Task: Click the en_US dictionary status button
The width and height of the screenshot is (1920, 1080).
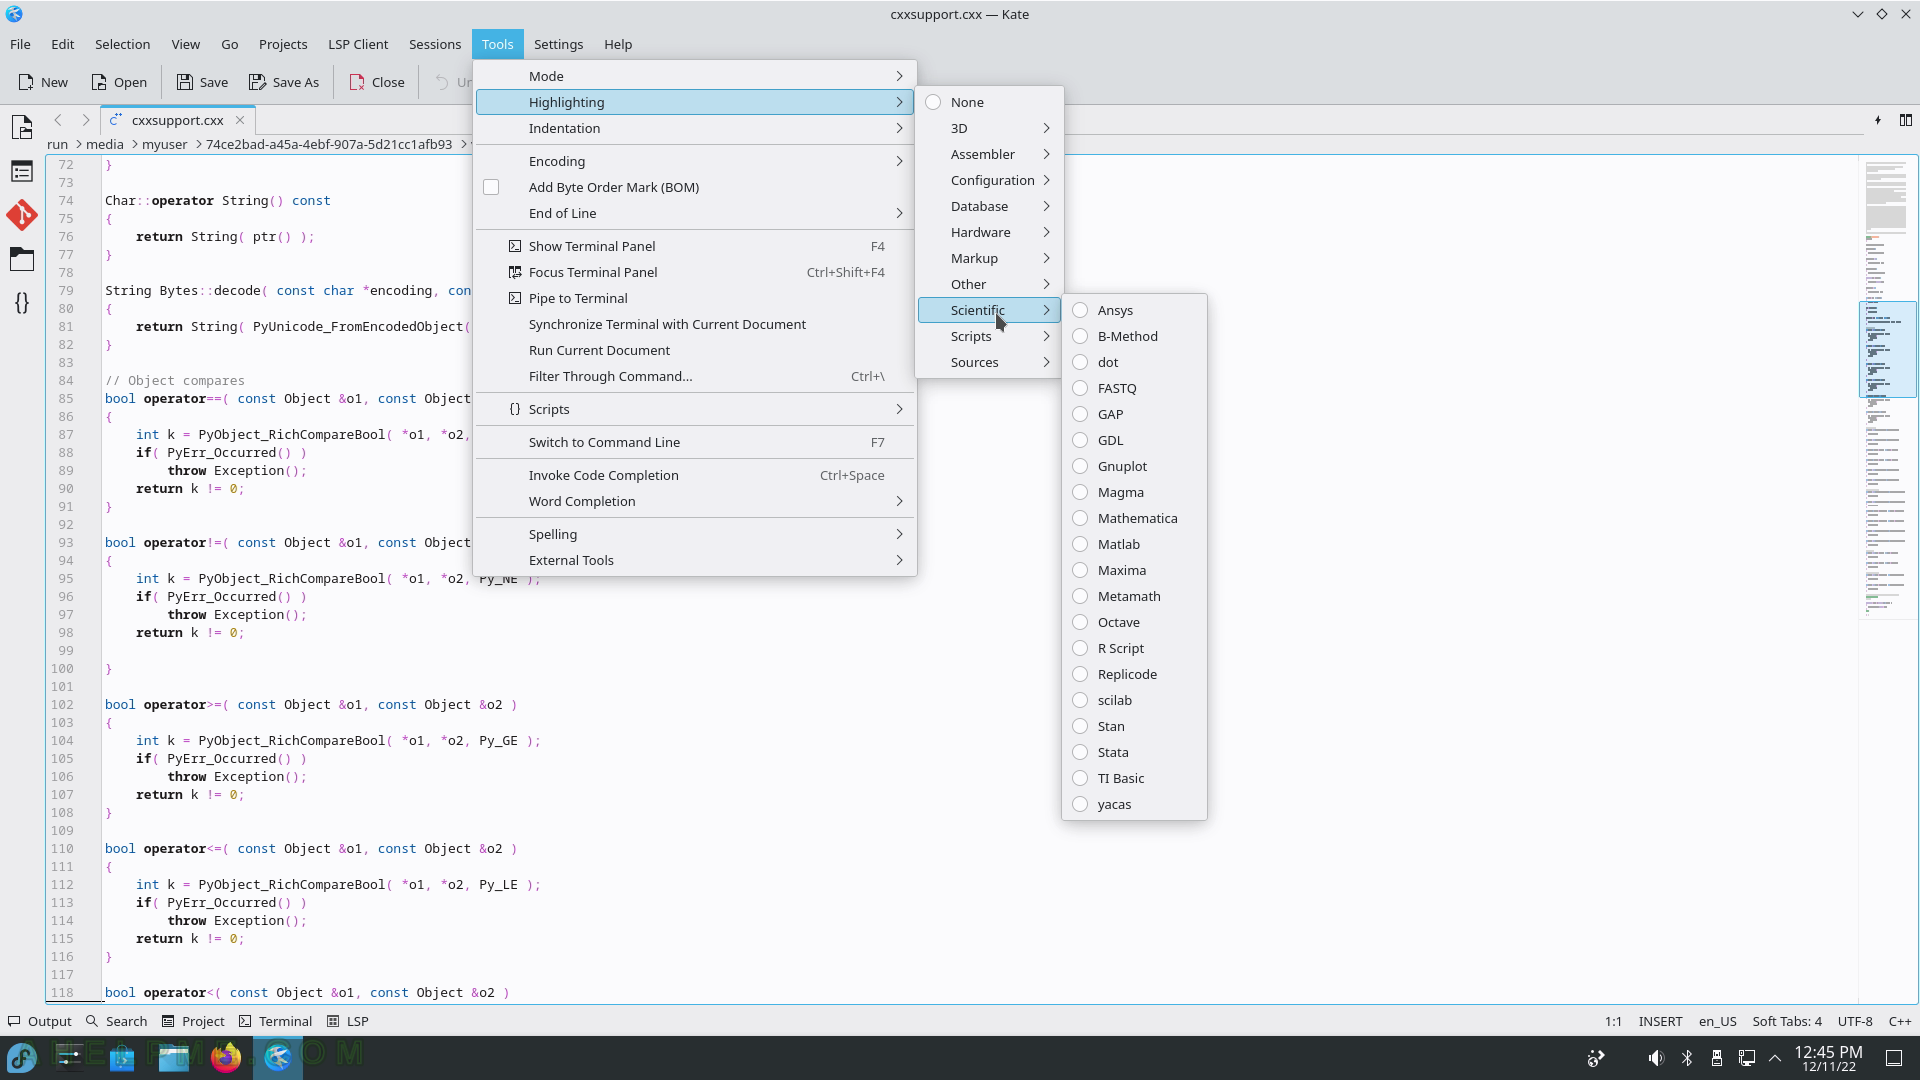Action: tap(1717, 1021)
